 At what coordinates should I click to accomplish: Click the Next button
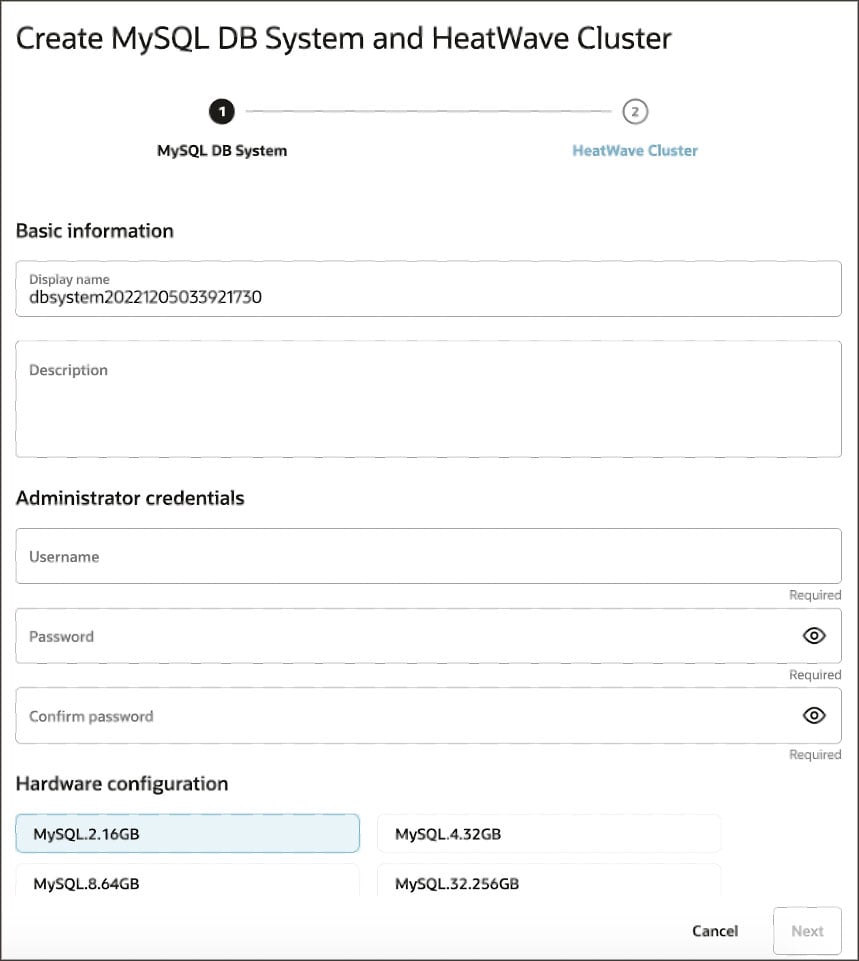[x=807, y=930]
